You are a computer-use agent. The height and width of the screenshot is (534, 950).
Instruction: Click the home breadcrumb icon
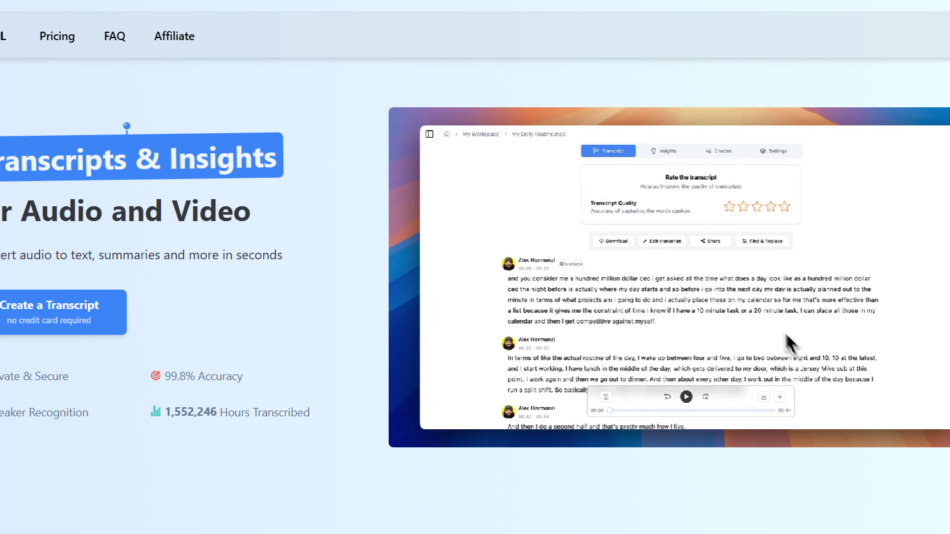[x=447, y=134]
